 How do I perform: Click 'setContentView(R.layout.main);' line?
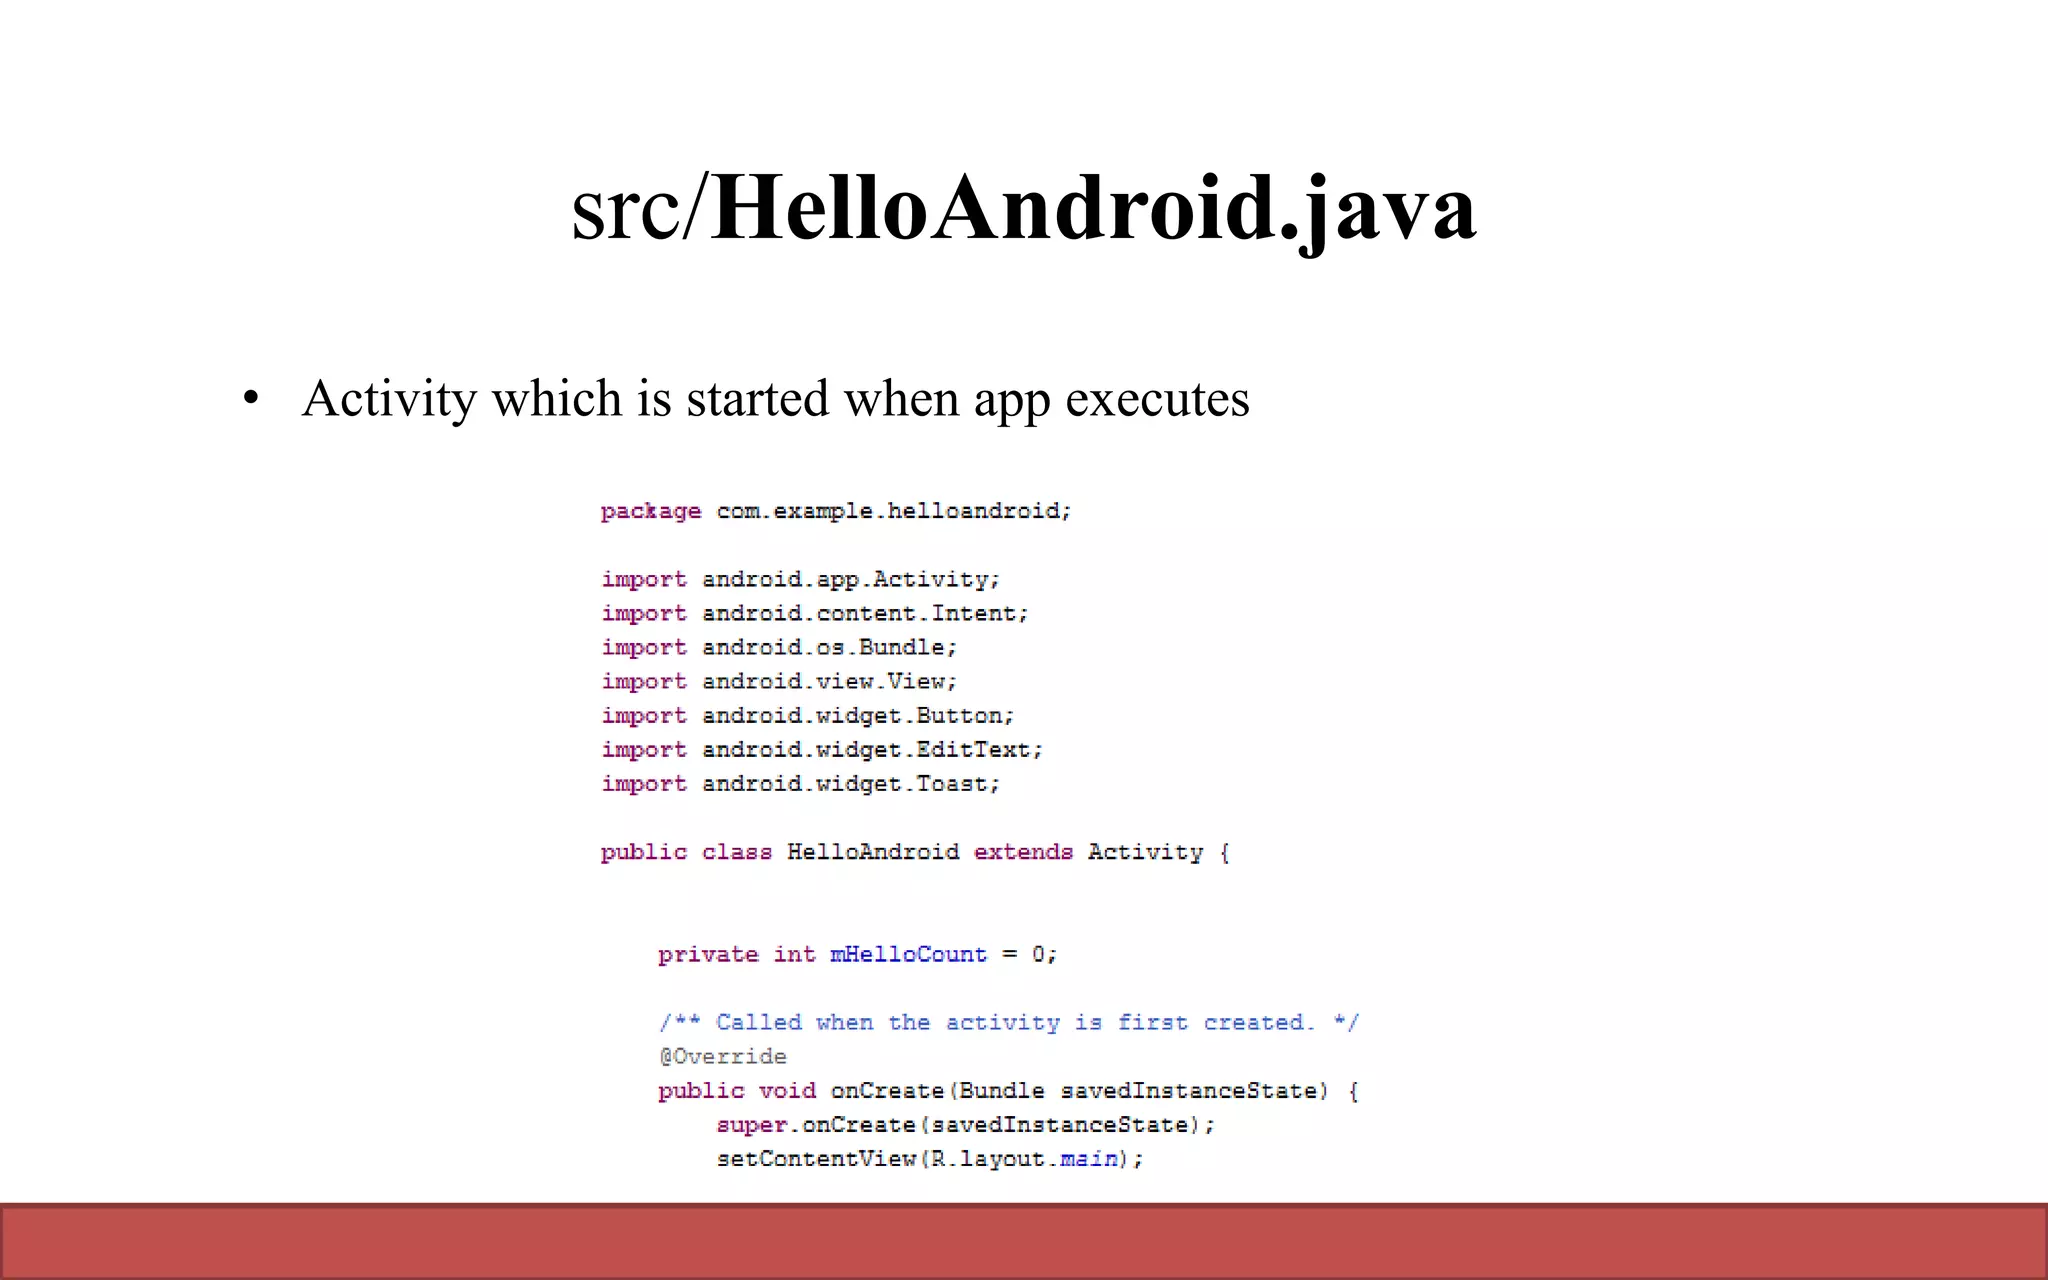click(x=929, y=1159)
